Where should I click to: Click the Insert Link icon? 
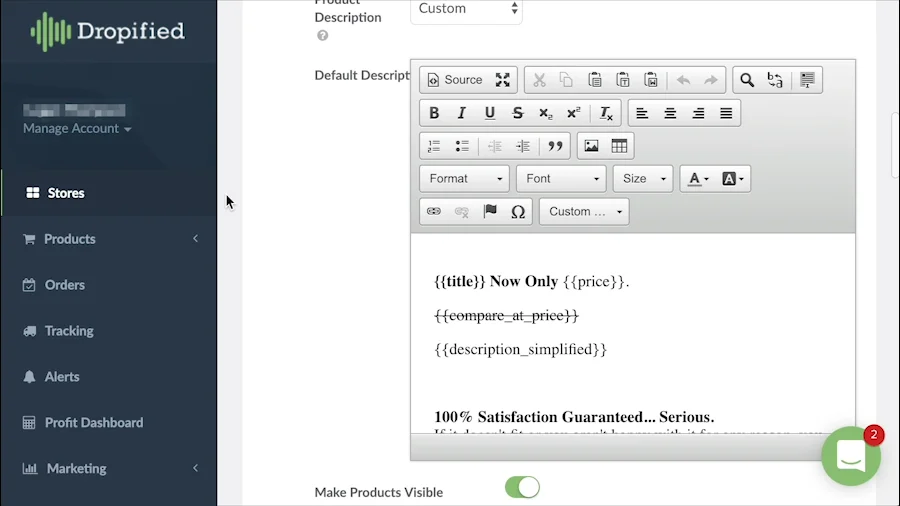pos(434,211)
